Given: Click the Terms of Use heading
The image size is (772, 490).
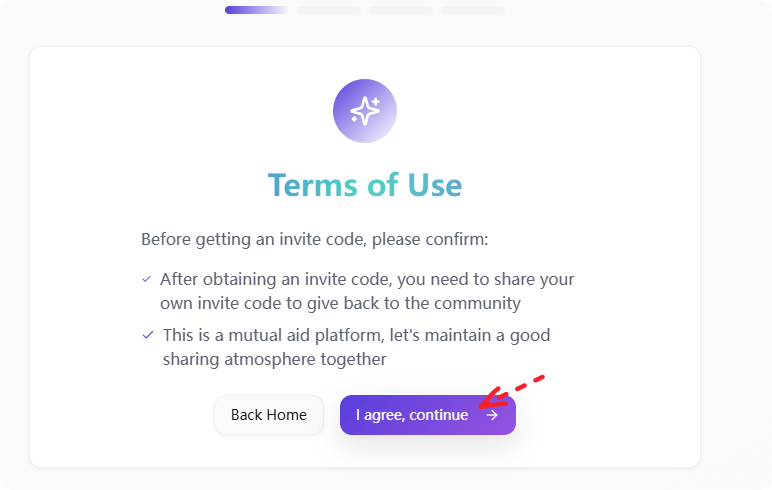Looking at the screenshot, I should [x=365, y=186].
